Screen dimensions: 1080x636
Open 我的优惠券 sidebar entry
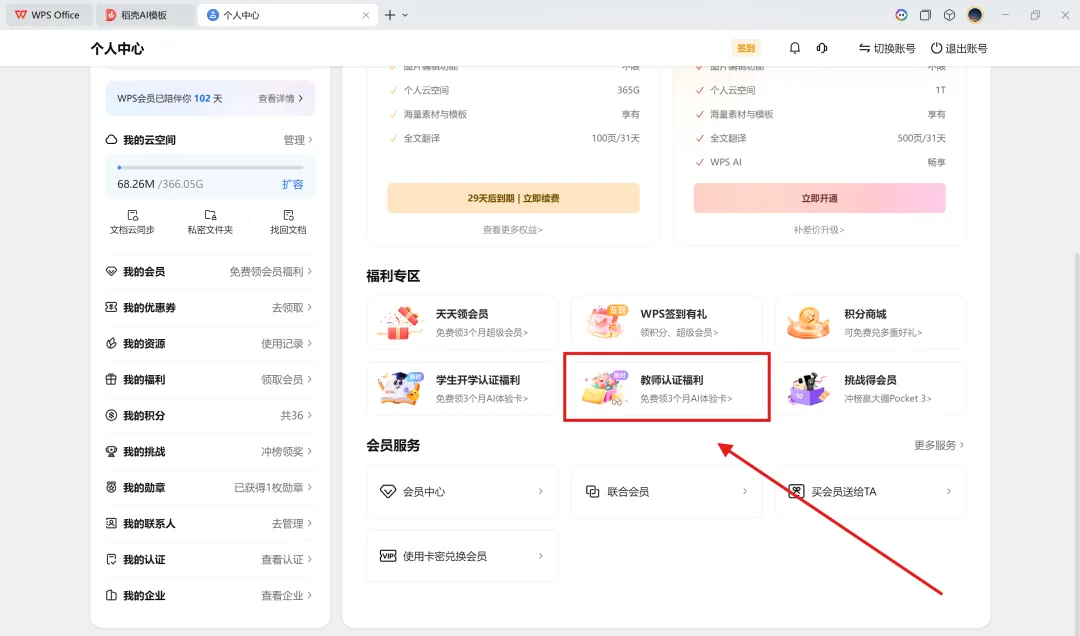click(x=209, y=307)
